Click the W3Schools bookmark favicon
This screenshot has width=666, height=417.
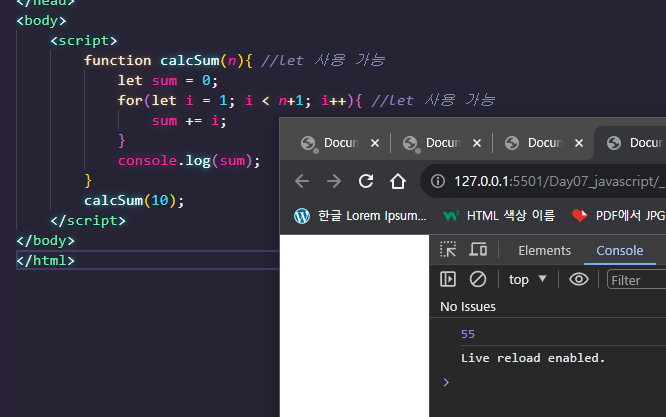point(451,216)
